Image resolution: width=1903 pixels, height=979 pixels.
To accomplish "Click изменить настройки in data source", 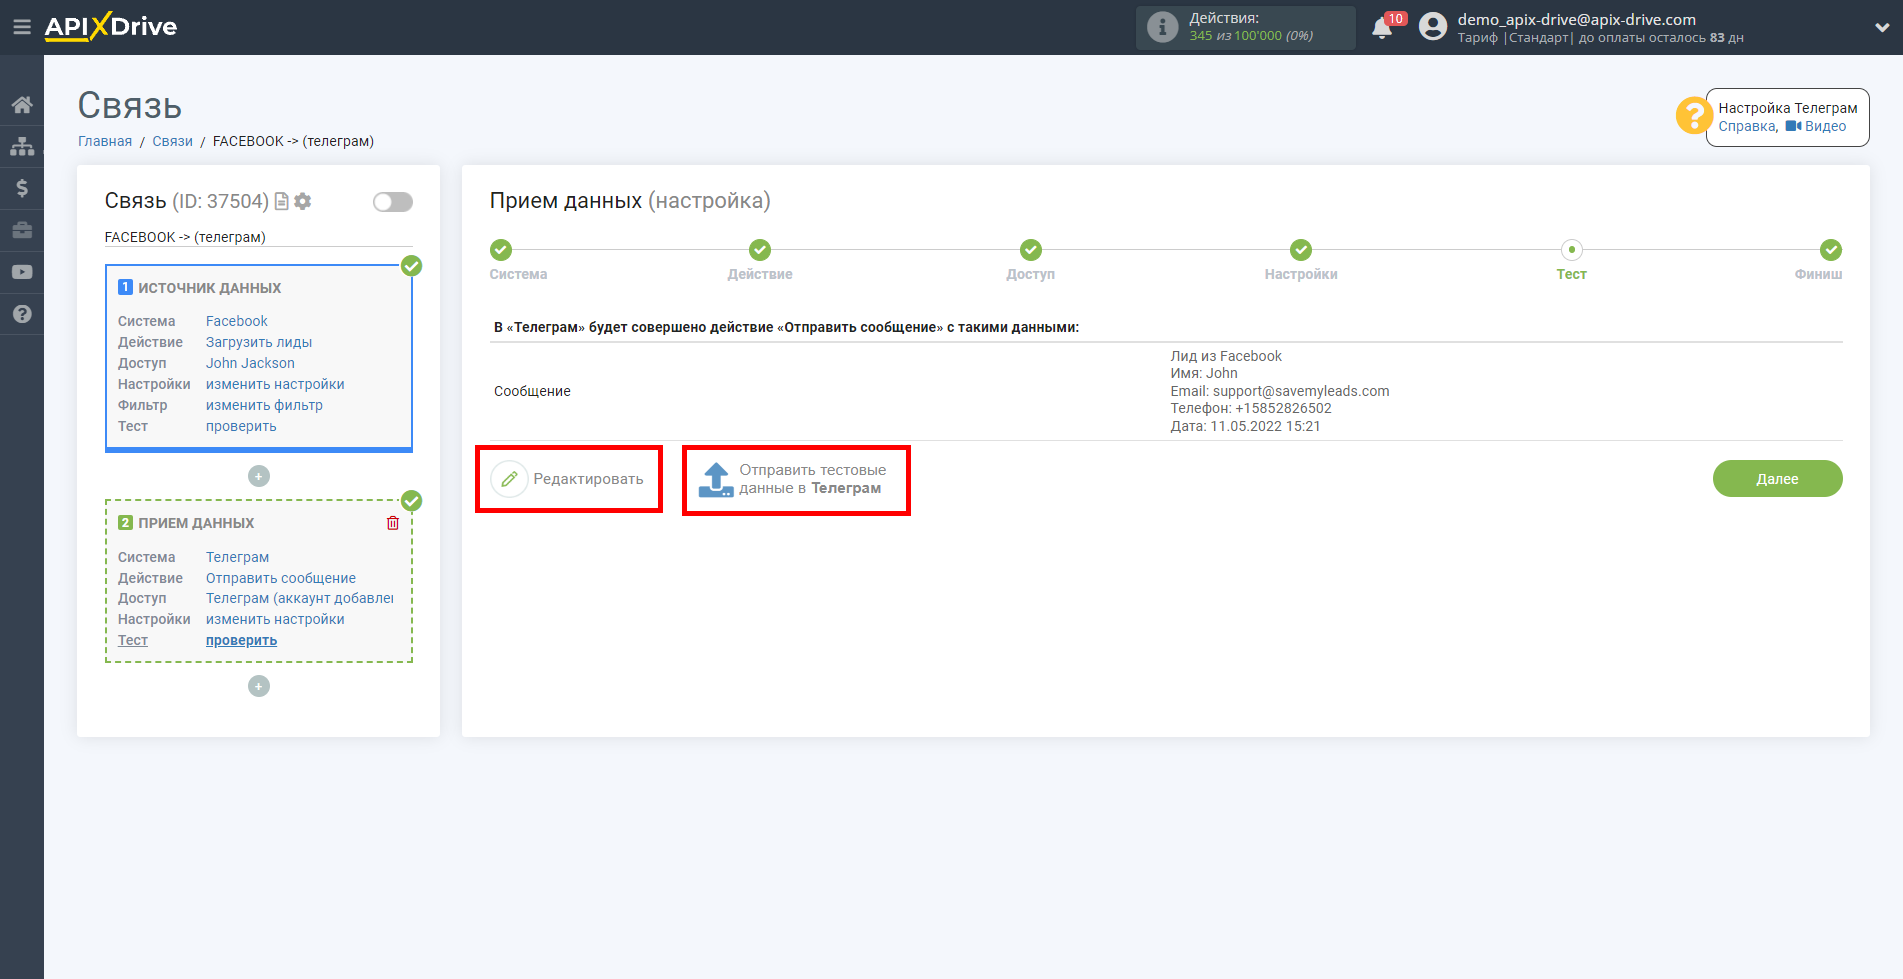I will (275, 384).
